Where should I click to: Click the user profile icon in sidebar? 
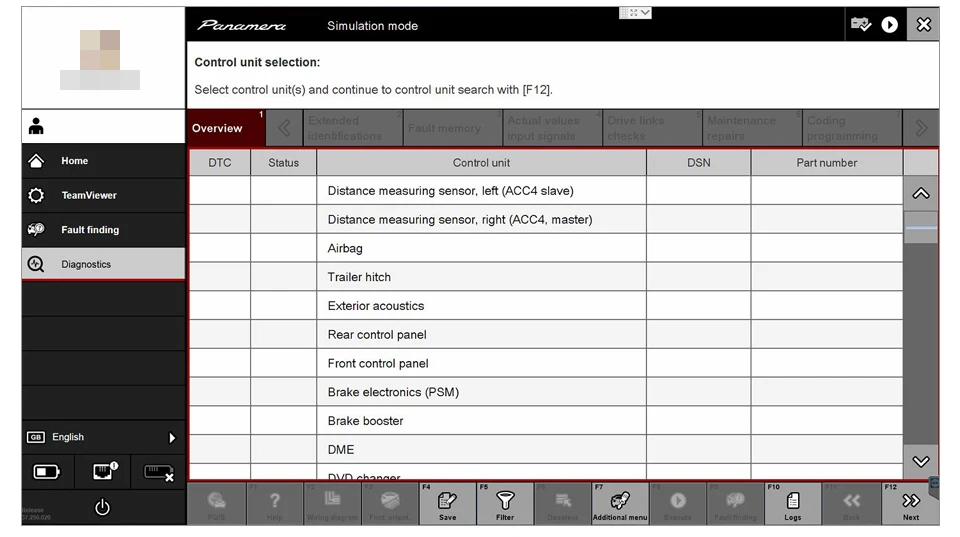pyautogui.click(x=36, y=126)
